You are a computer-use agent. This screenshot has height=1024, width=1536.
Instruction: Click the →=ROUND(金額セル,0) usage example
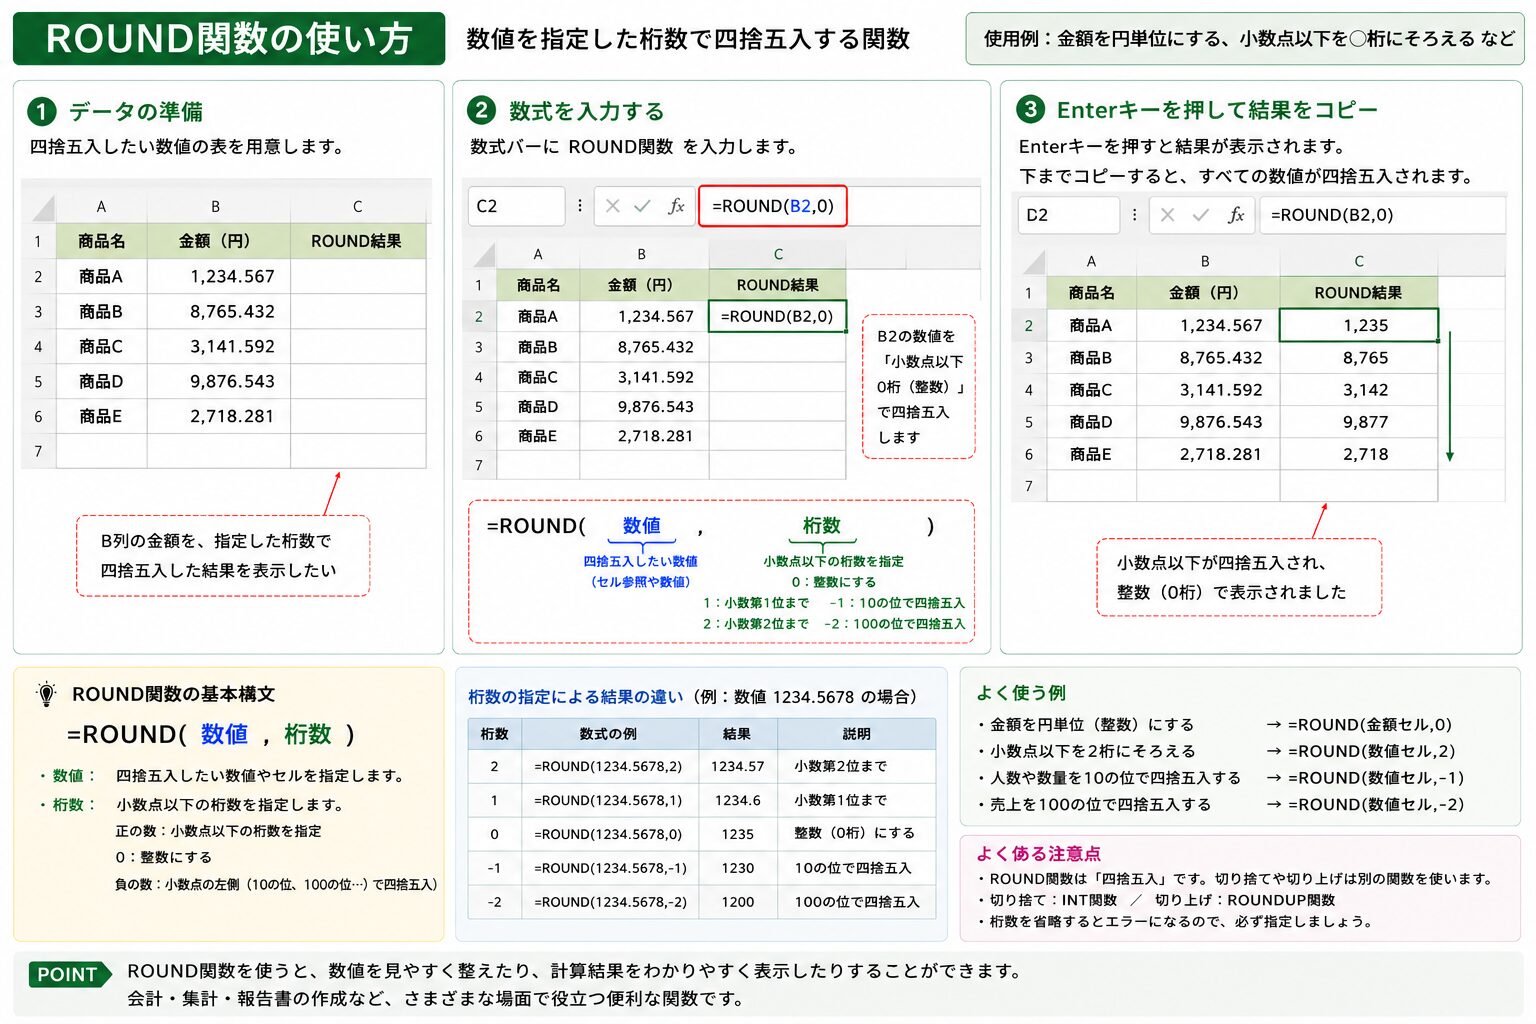(x=1358, y=725)
